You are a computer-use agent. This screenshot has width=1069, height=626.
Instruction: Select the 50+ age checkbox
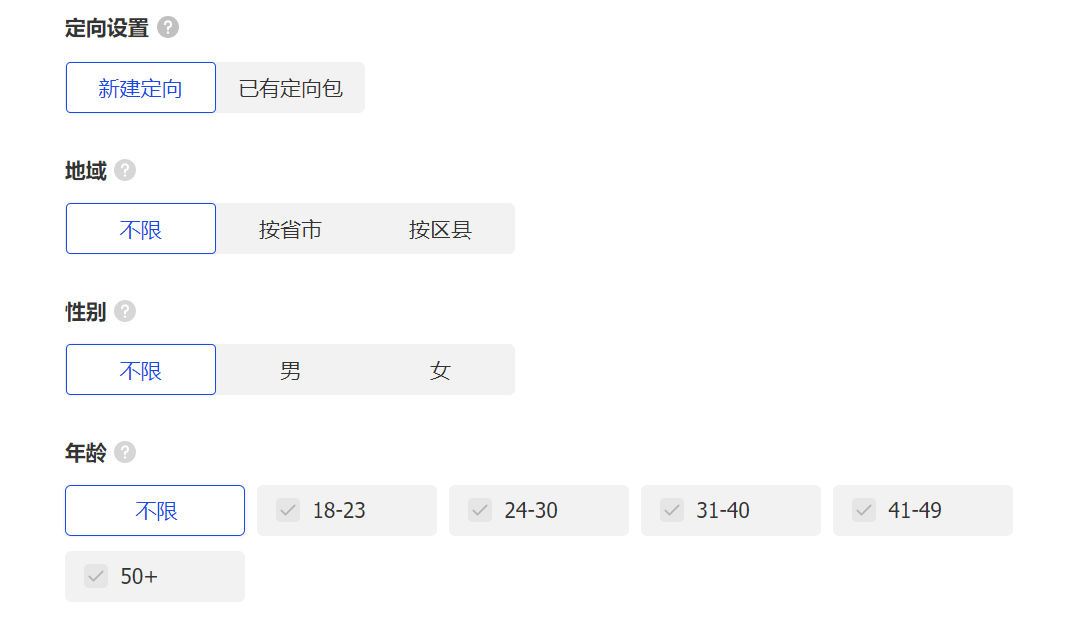96,577
